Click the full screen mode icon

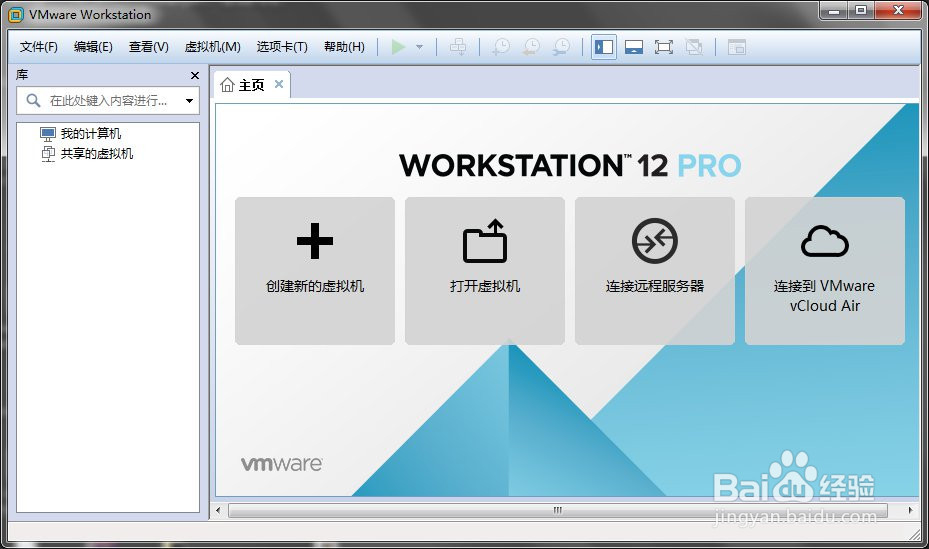tap(664, 47)
